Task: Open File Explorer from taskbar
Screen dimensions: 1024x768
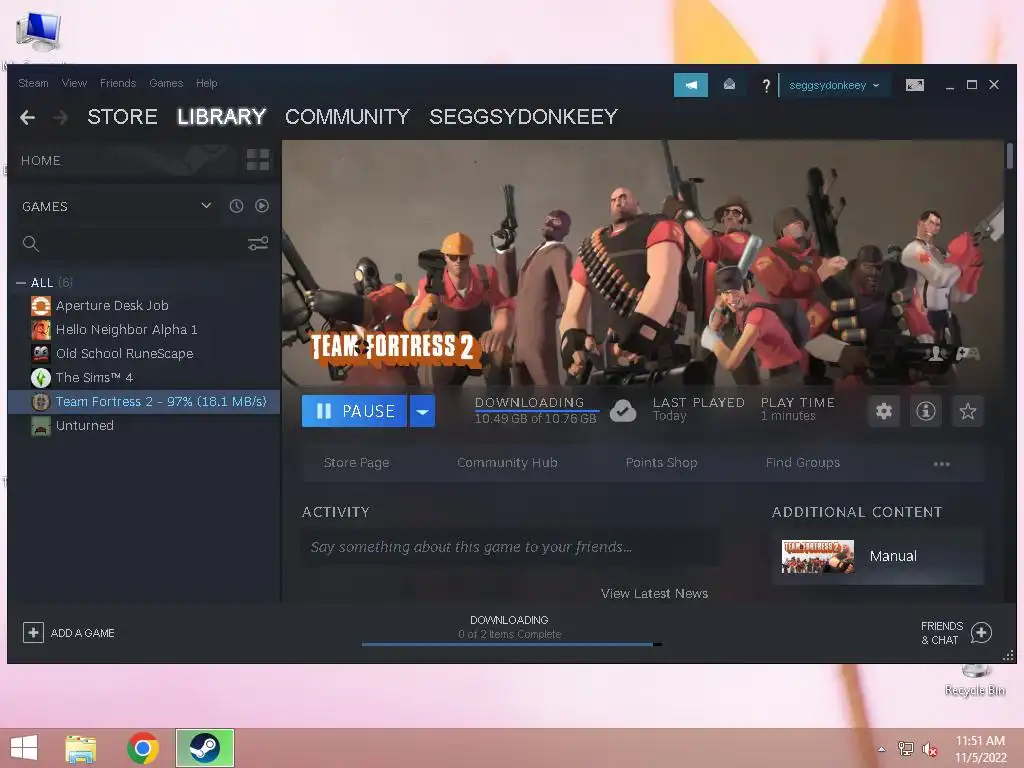Action: 80,748
